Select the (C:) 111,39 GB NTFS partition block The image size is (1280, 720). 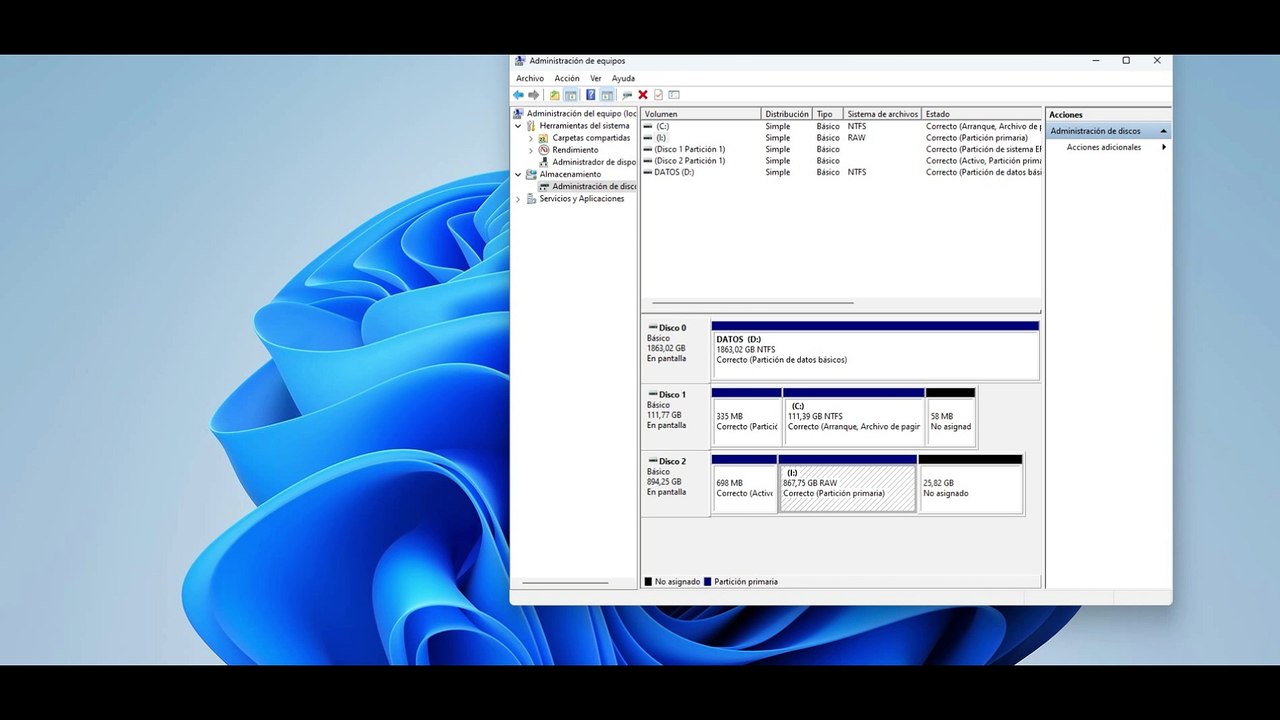pyautogui.click(x=854, y=417)
